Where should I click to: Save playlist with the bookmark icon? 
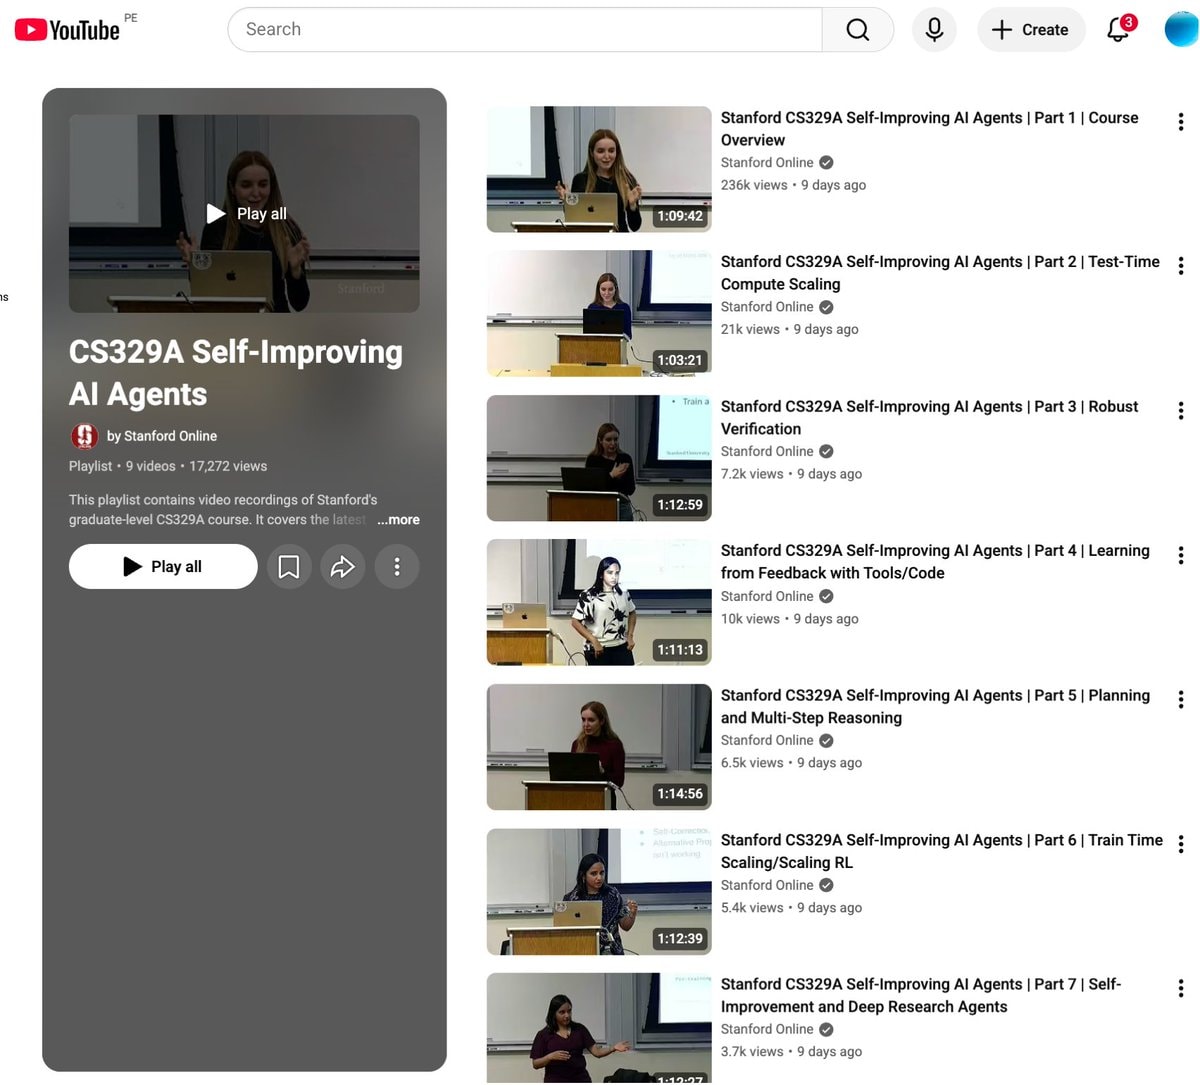(289, 567)
